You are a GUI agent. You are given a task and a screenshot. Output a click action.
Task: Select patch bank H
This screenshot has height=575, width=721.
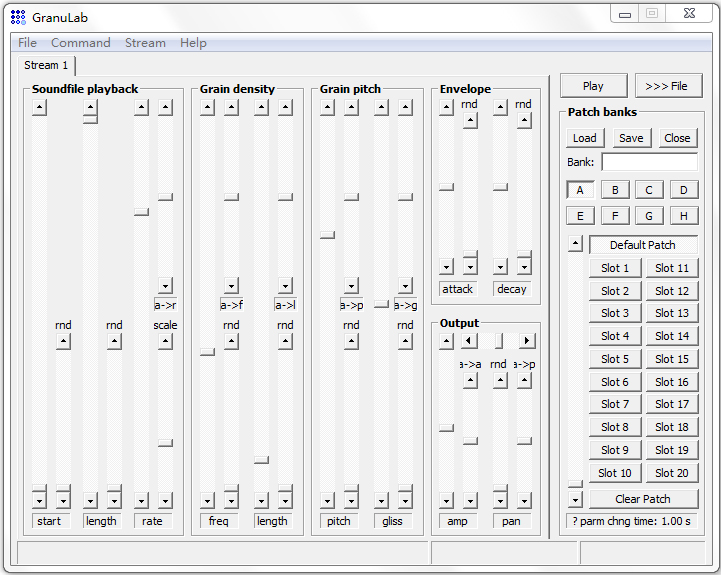(684, 216)
